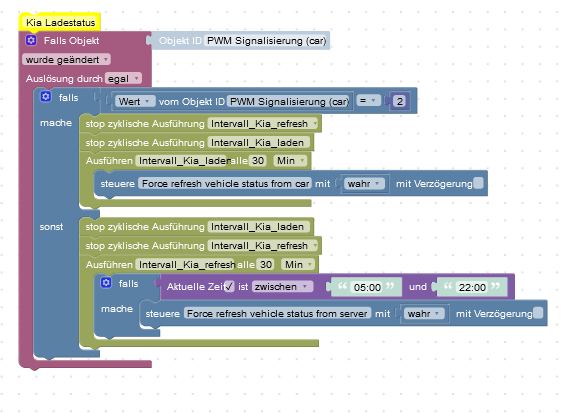The image size is (569, 413).
Task: Edit the 05:00 start time field
Action: (367, 287)
